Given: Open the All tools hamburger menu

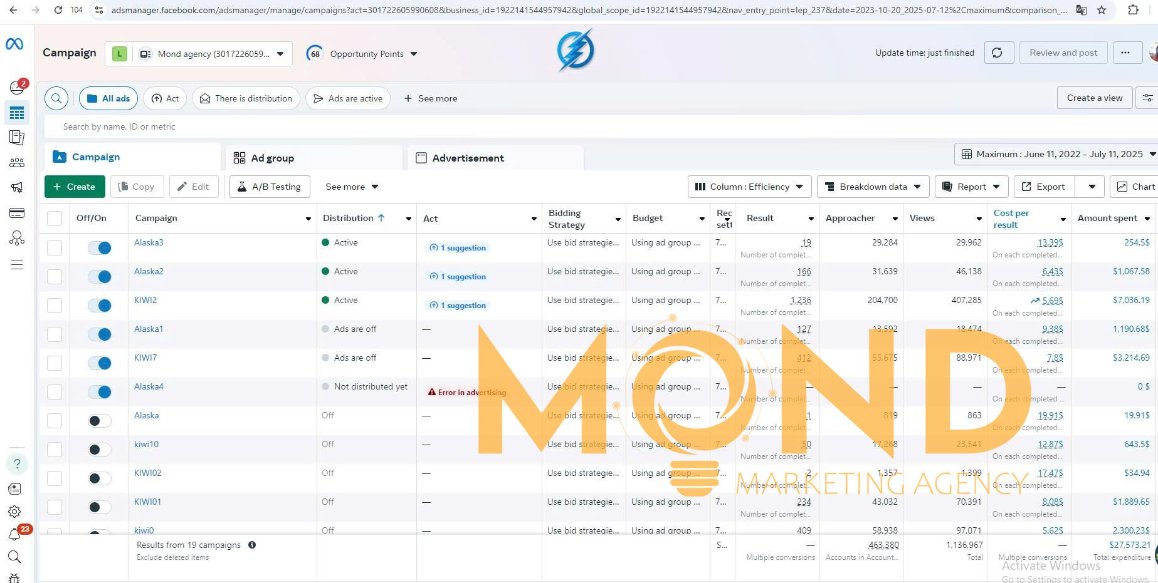Looking at the screenshot, I should (x=16, y=265).
